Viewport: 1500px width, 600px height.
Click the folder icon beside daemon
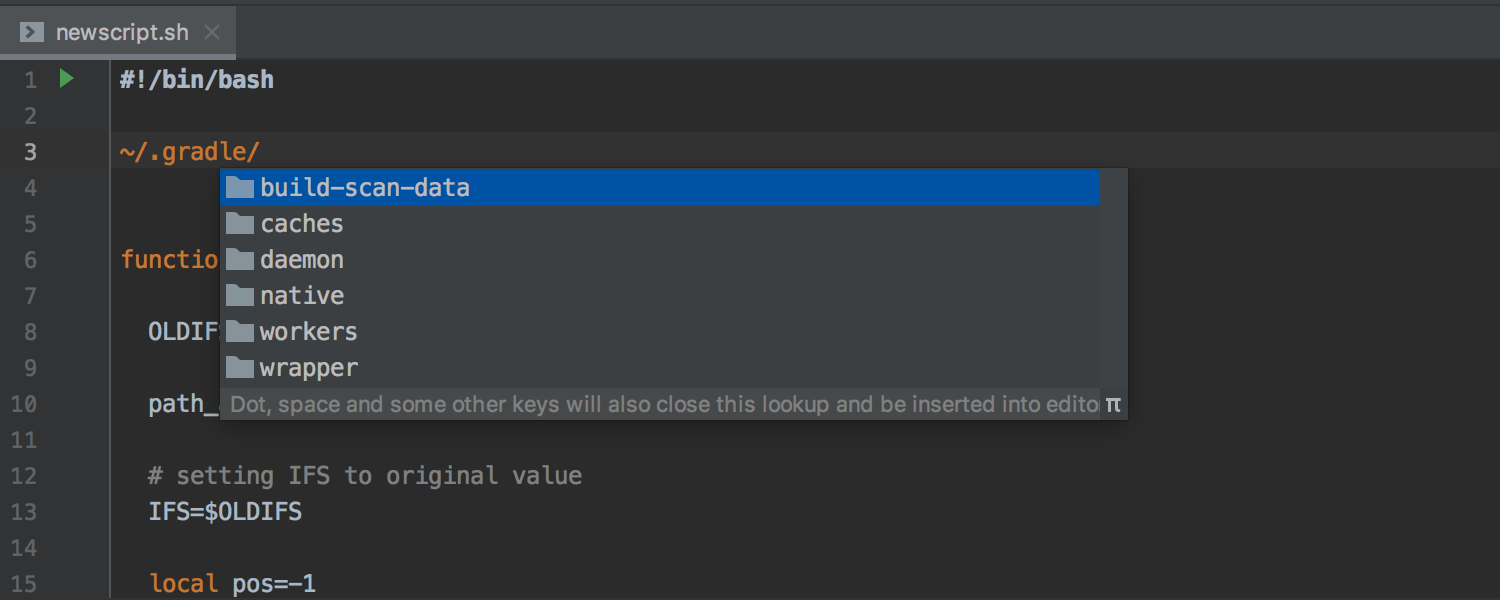point(240,259)
